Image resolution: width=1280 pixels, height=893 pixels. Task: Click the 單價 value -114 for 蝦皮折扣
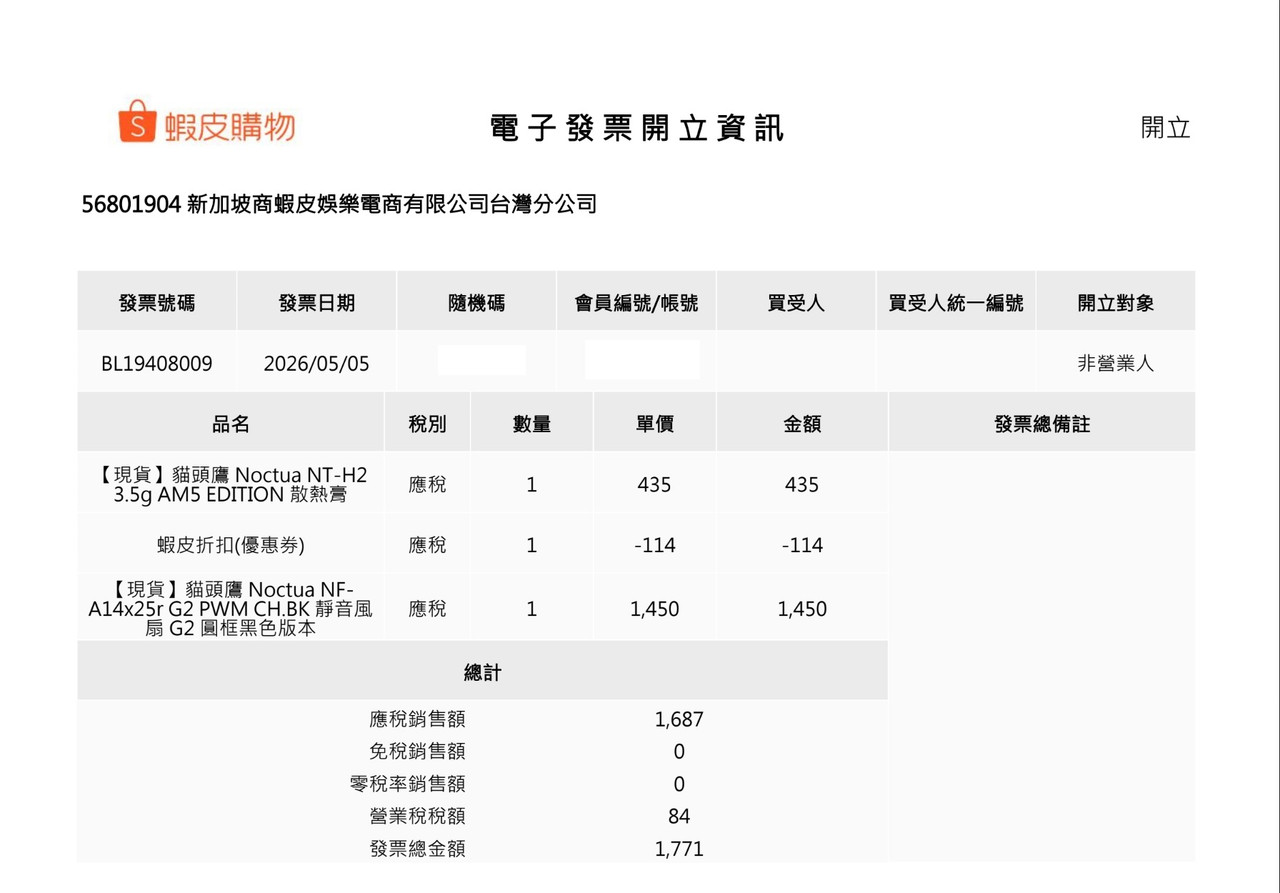point(654,545)
